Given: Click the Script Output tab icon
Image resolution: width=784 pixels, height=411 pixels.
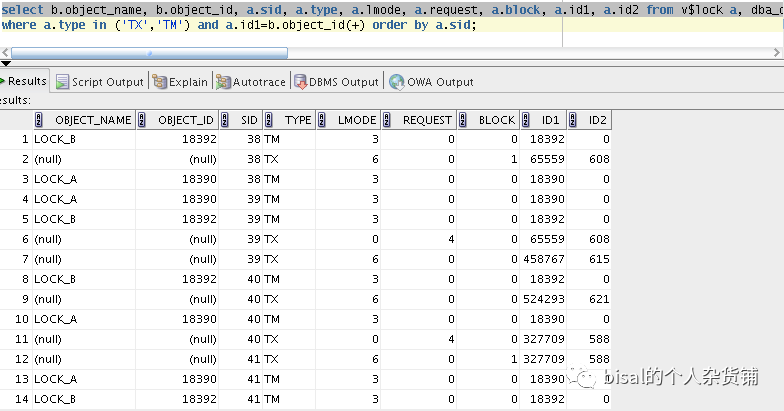Looking at the screenshot, I should 62,82.
